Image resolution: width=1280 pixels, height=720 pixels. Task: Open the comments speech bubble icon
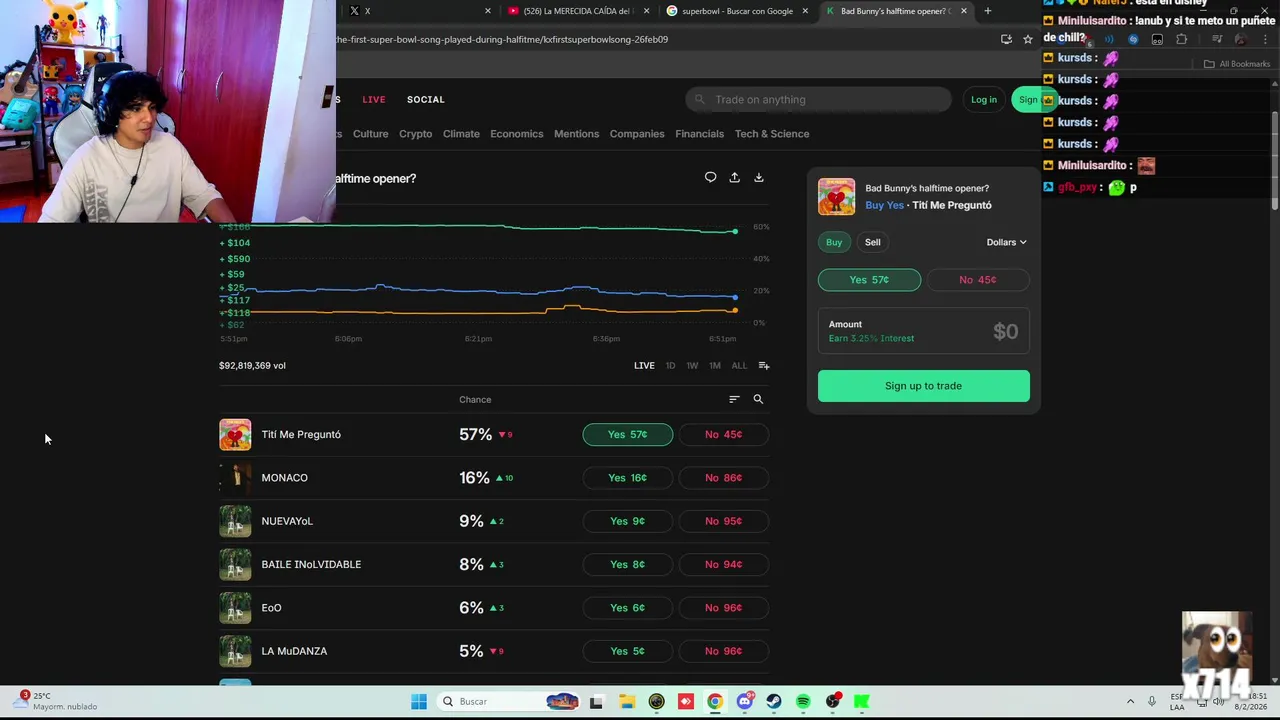710,178
